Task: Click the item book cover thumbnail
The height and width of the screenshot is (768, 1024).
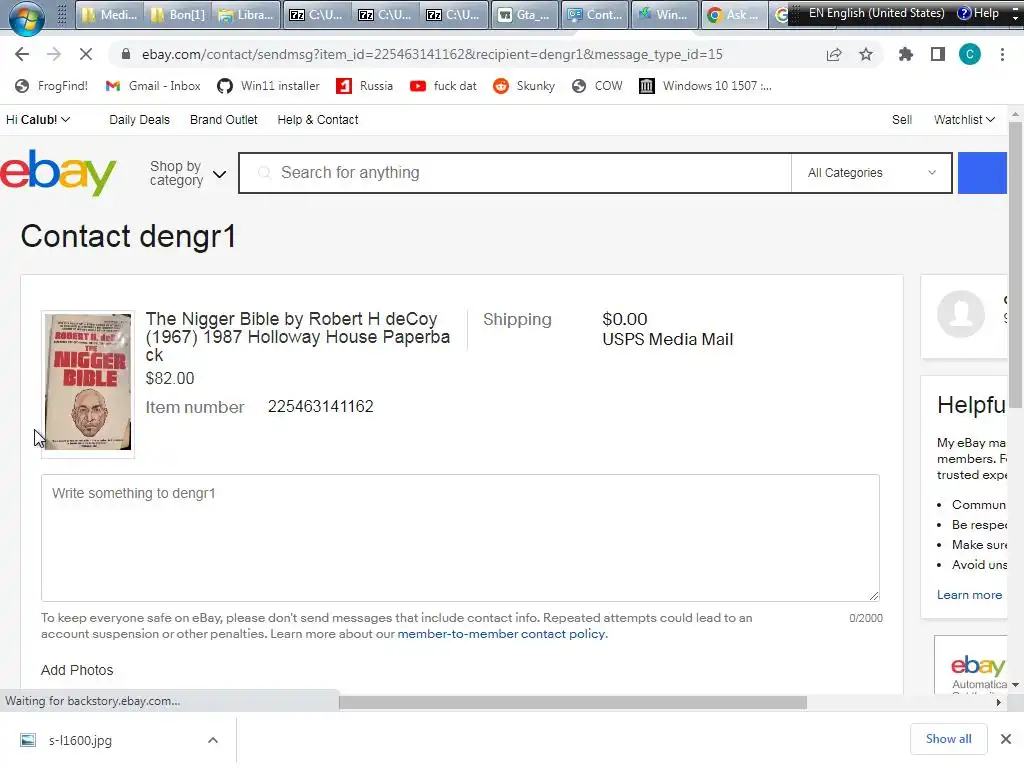Action: click(x=88, y=384)
